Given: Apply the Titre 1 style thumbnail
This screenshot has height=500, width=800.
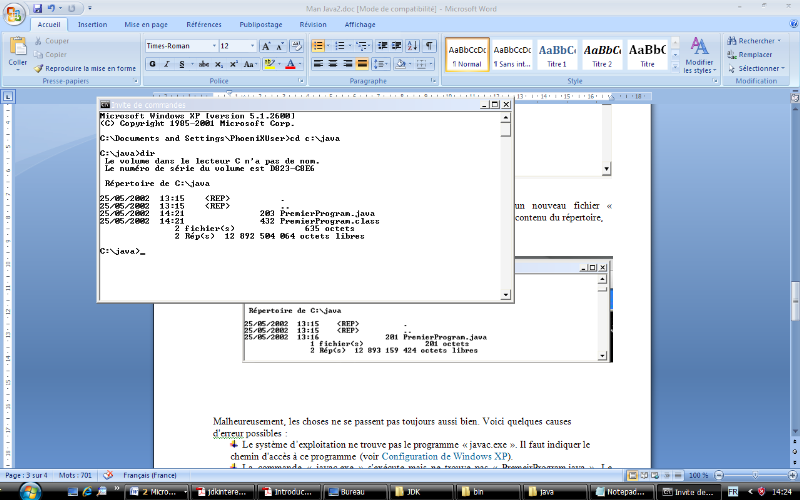Looking at the screenshot, I should (x=557, y=54).
